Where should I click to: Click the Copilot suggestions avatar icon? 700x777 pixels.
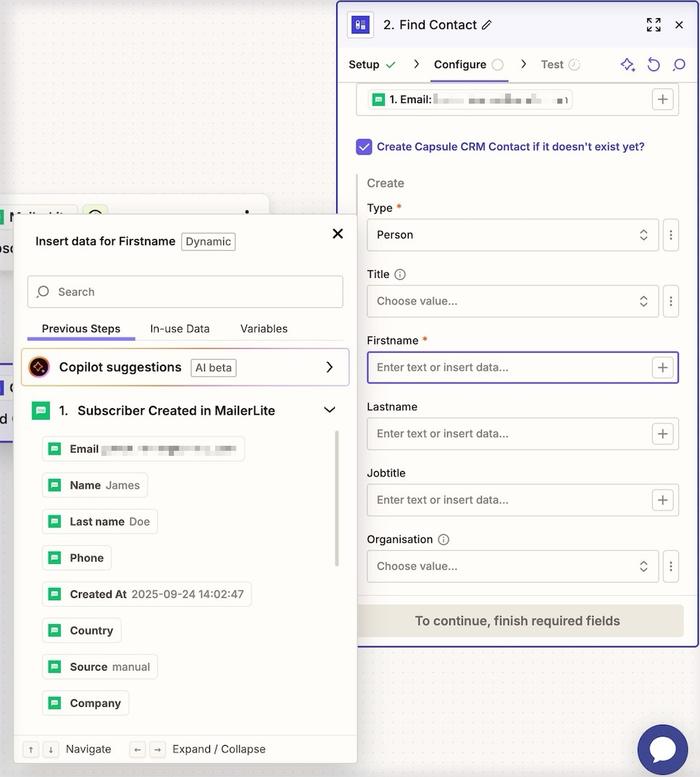39,367
